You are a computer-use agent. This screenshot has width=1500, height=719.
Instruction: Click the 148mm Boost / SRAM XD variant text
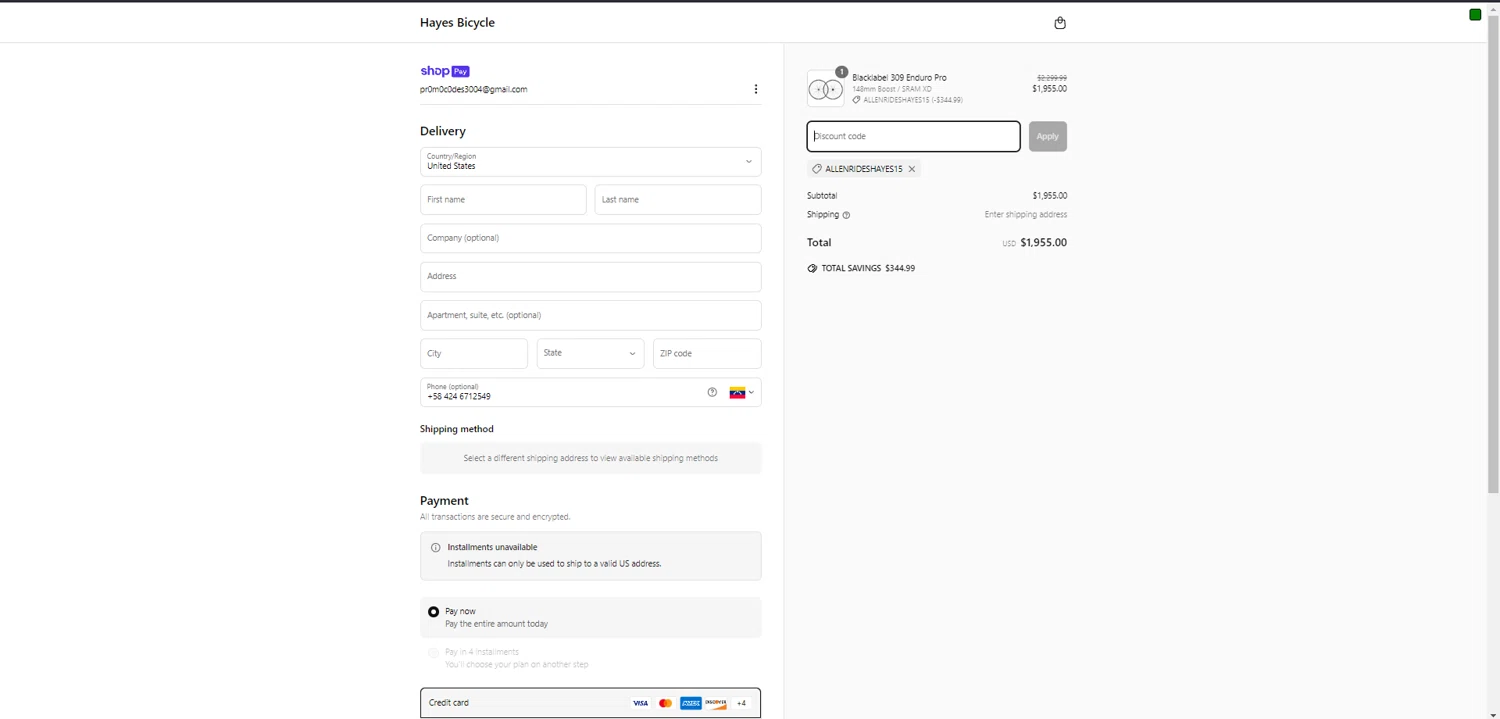coord(892,89)
